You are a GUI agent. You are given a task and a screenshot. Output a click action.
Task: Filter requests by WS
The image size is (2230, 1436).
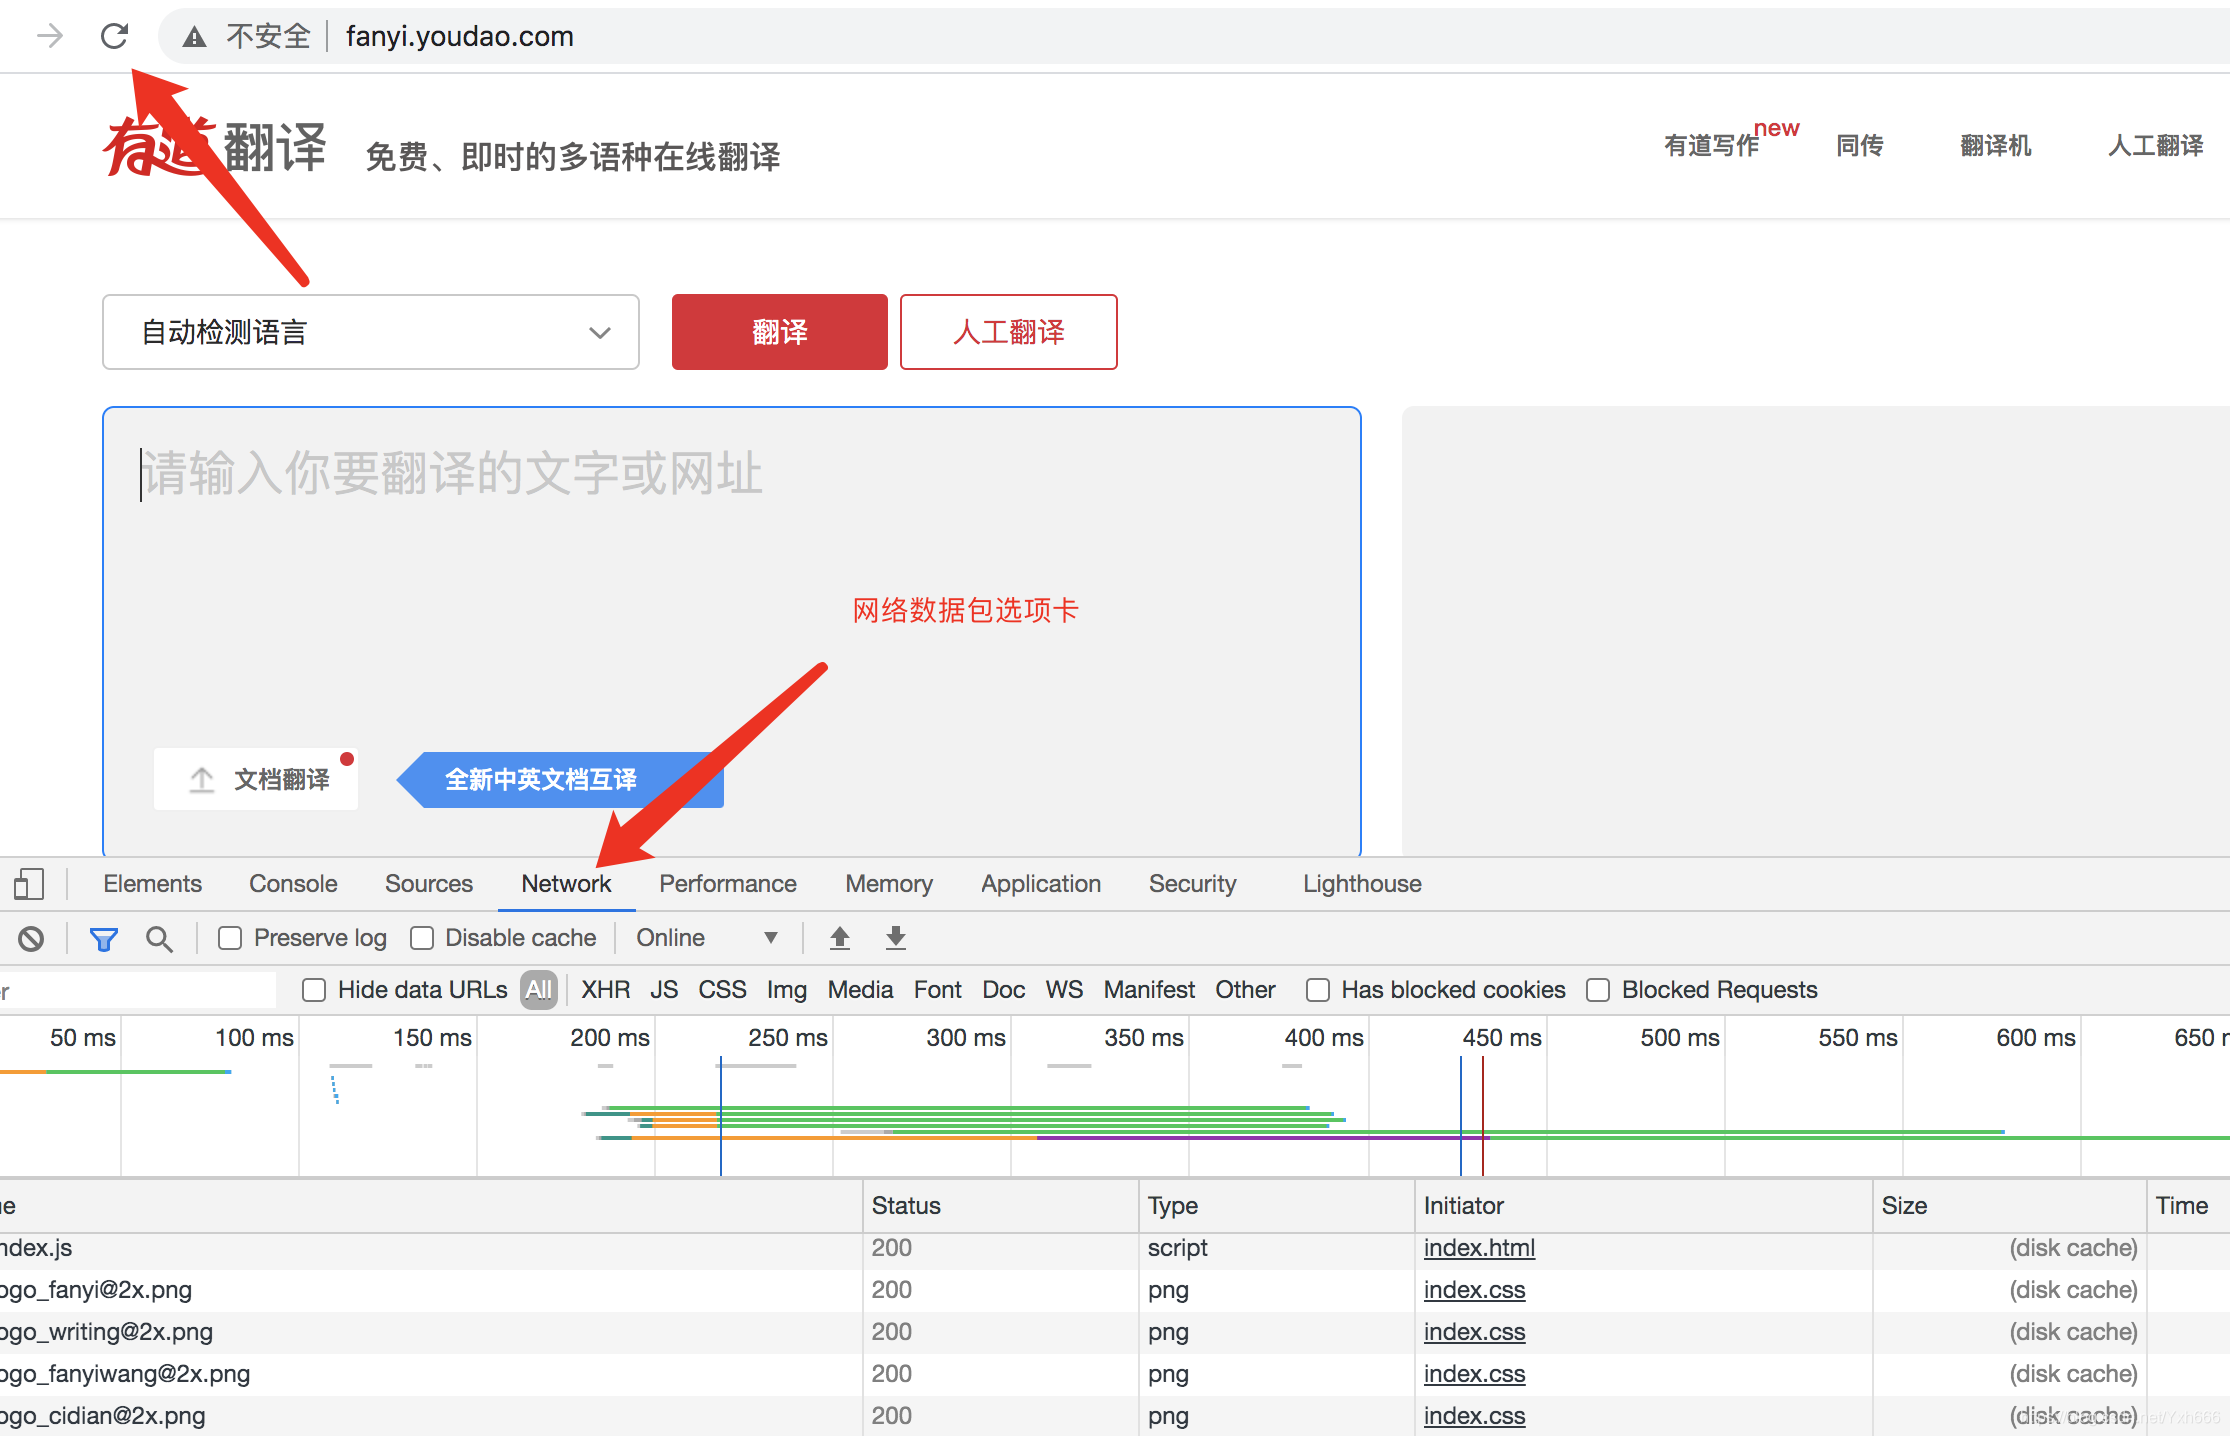coord(1064,990)
